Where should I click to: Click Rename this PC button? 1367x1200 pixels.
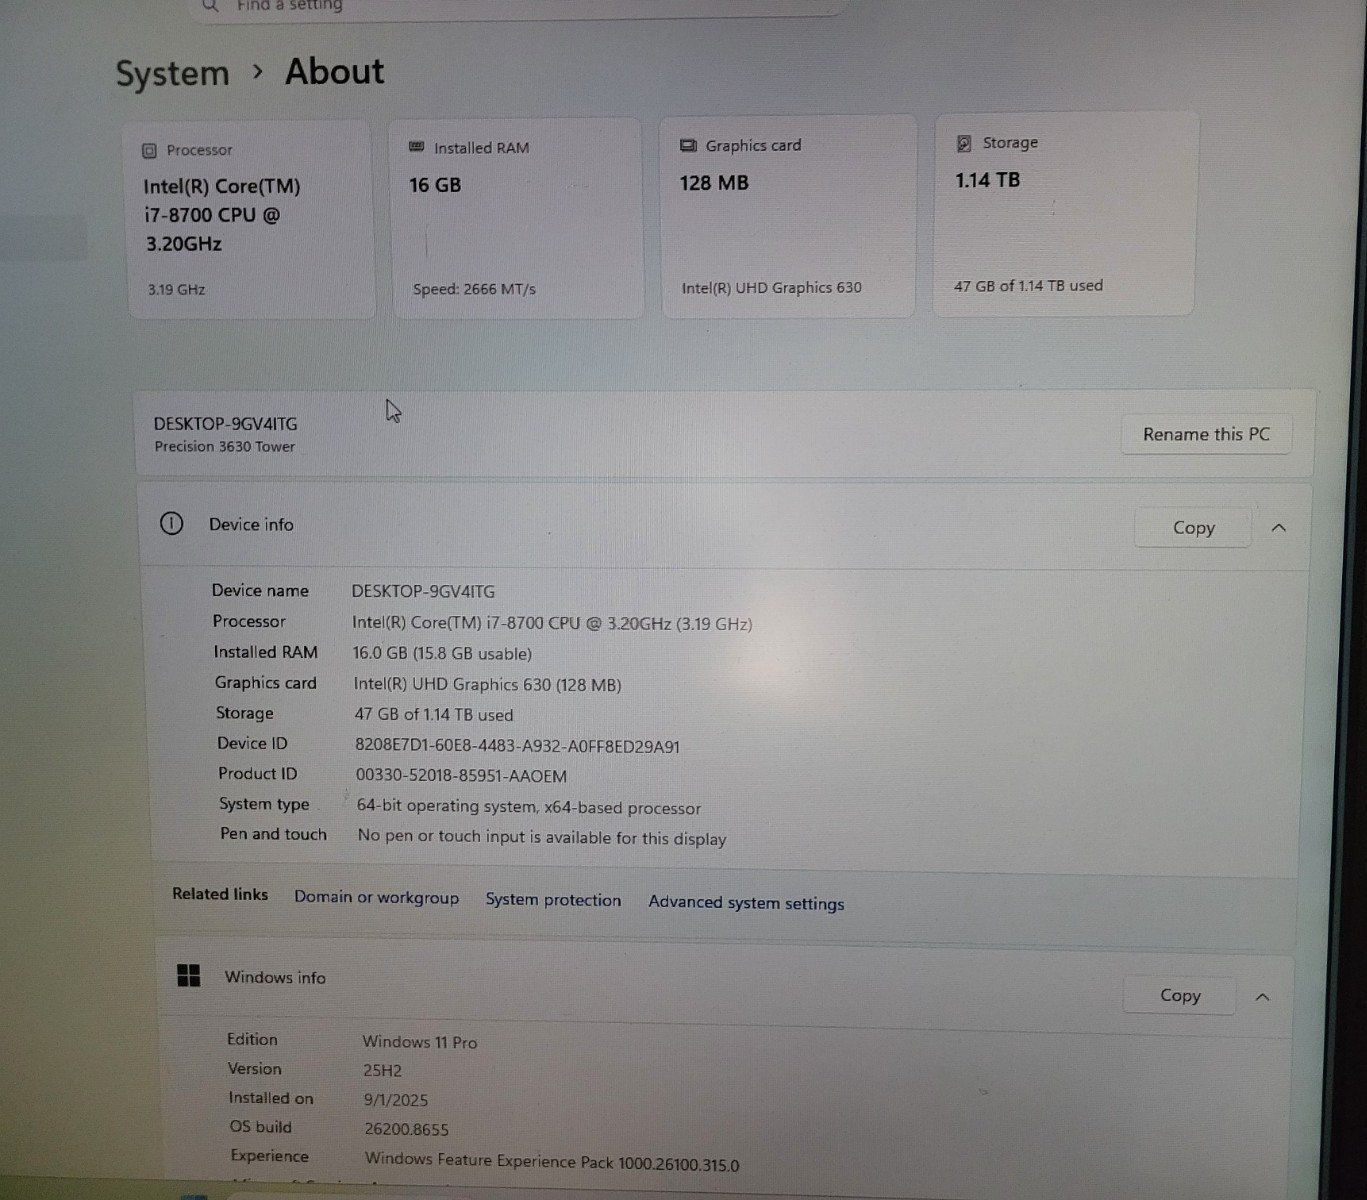click(x=1206, y=434)
